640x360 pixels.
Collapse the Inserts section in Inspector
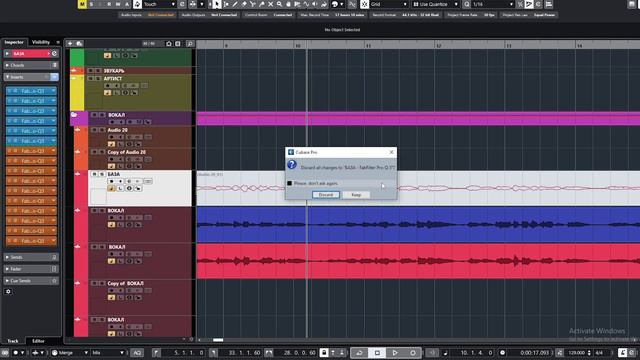[7, 77]
